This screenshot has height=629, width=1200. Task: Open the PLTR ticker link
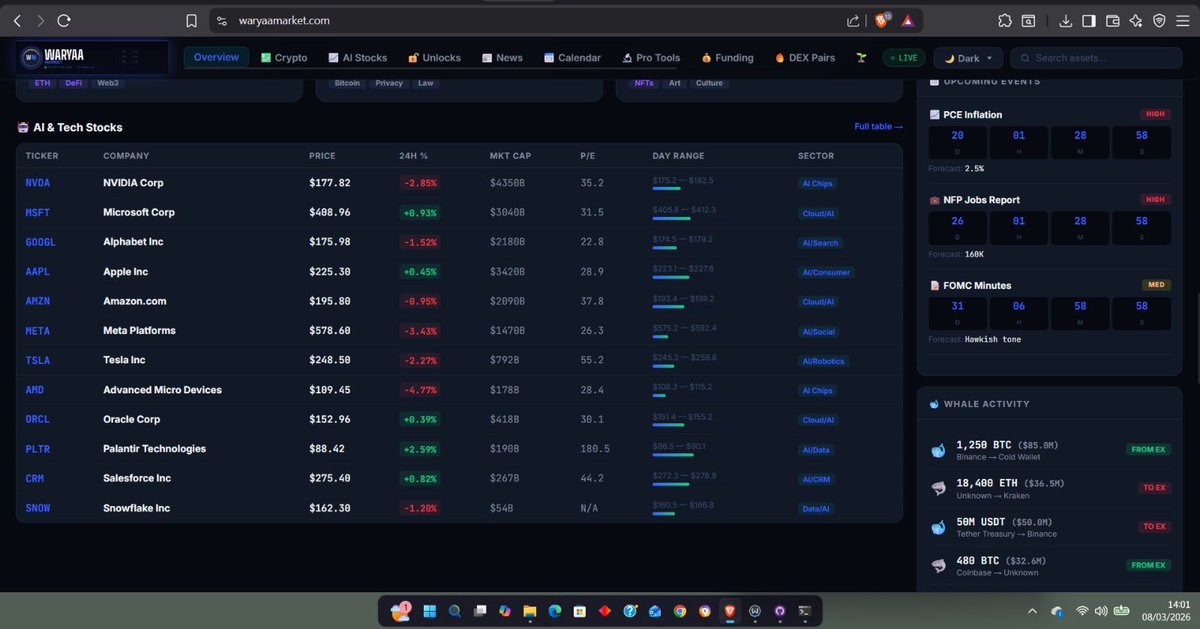pyautogui.click(x=38, y=450)
